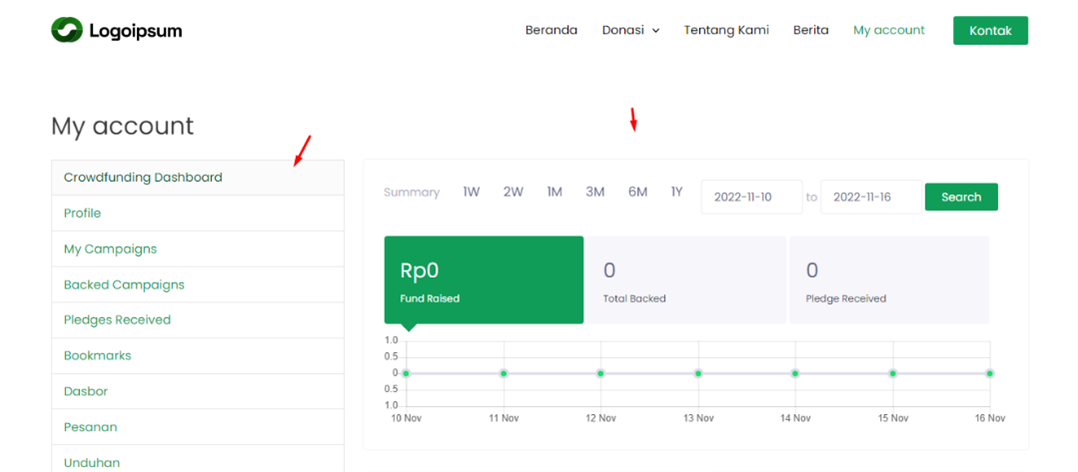
Task: Go to Bookmarks in the sidebar
Action: tap(97, 356)
